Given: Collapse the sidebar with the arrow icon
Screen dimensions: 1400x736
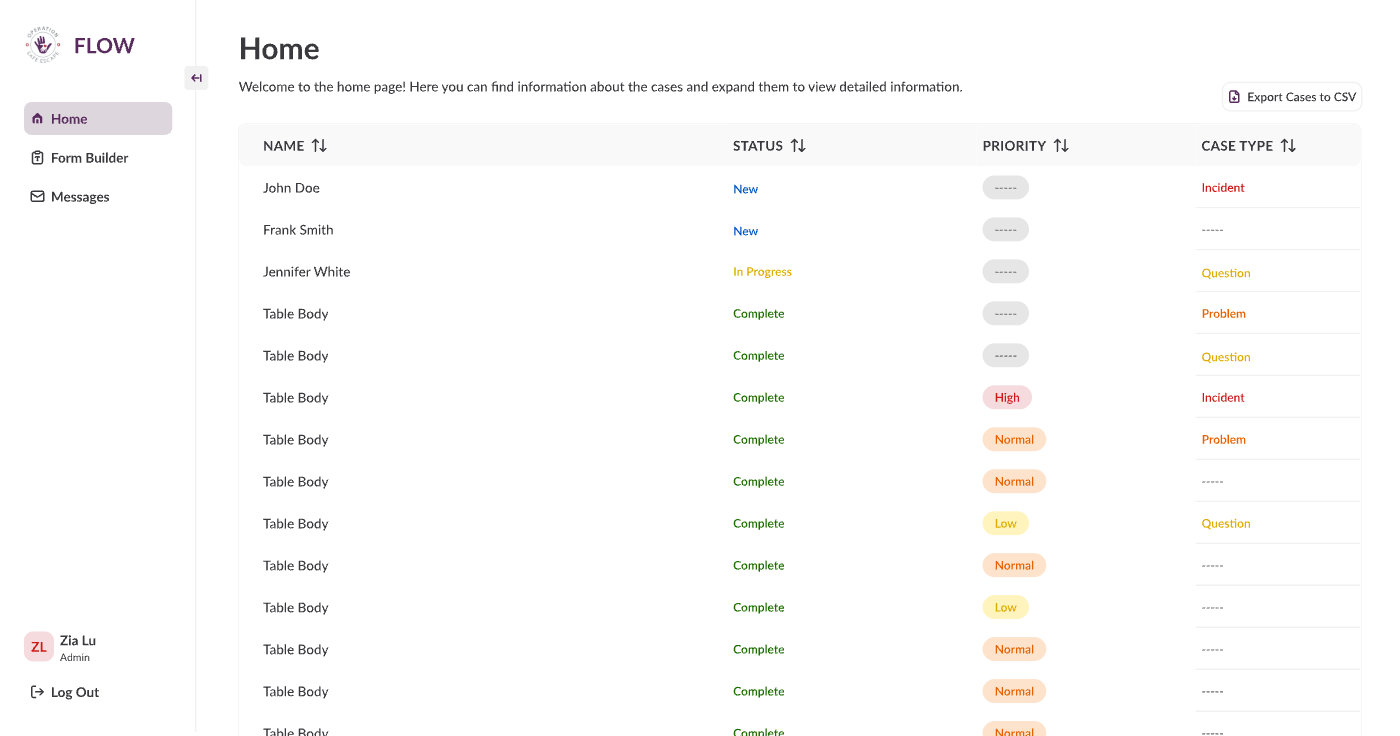Looking at the screenshot, I should coord(196,78).
